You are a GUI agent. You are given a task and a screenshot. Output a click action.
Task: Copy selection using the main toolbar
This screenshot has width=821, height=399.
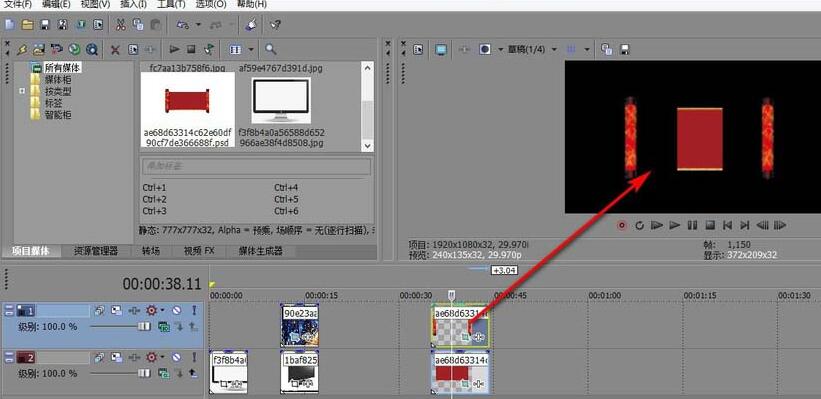[138, 25]
